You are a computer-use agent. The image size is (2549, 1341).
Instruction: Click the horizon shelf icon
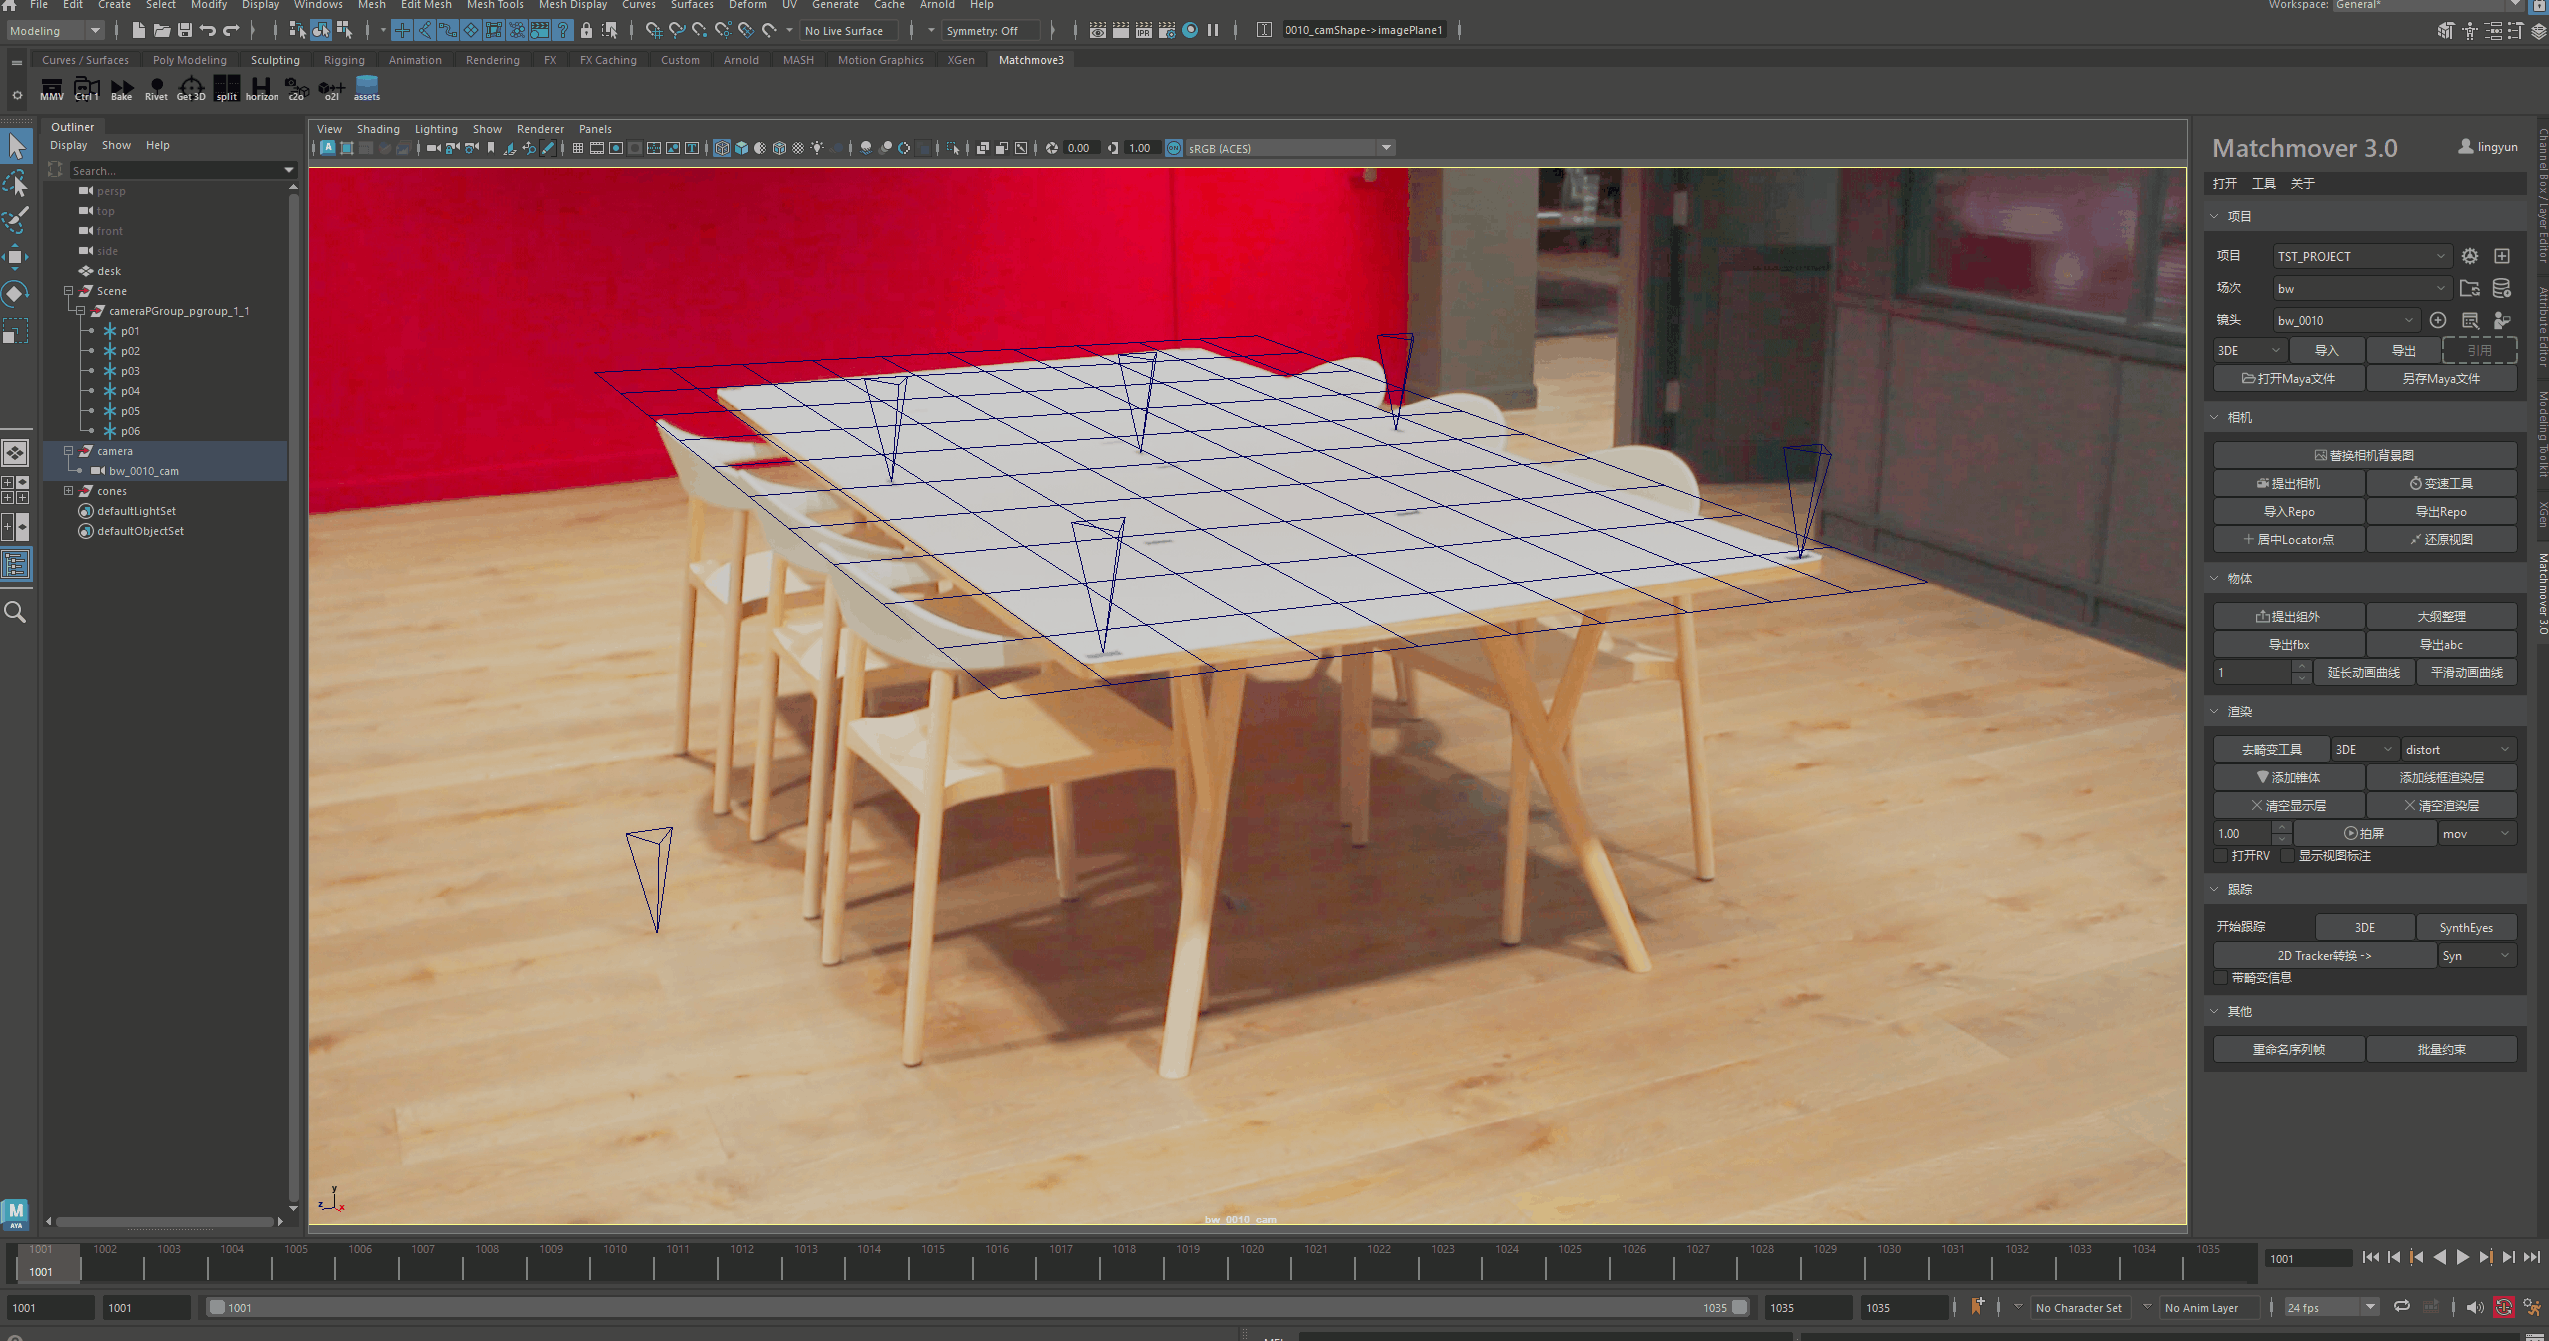pyautogui.click(x=261, y=89)
